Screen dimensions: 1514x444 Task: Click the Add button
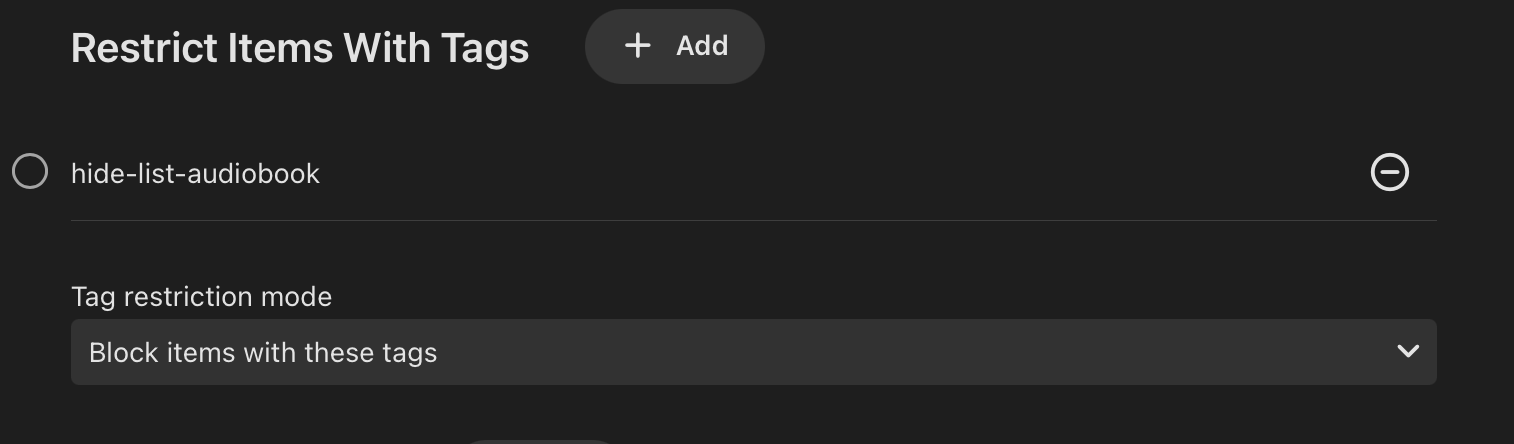pyautogui.click(x=675, y=46)
